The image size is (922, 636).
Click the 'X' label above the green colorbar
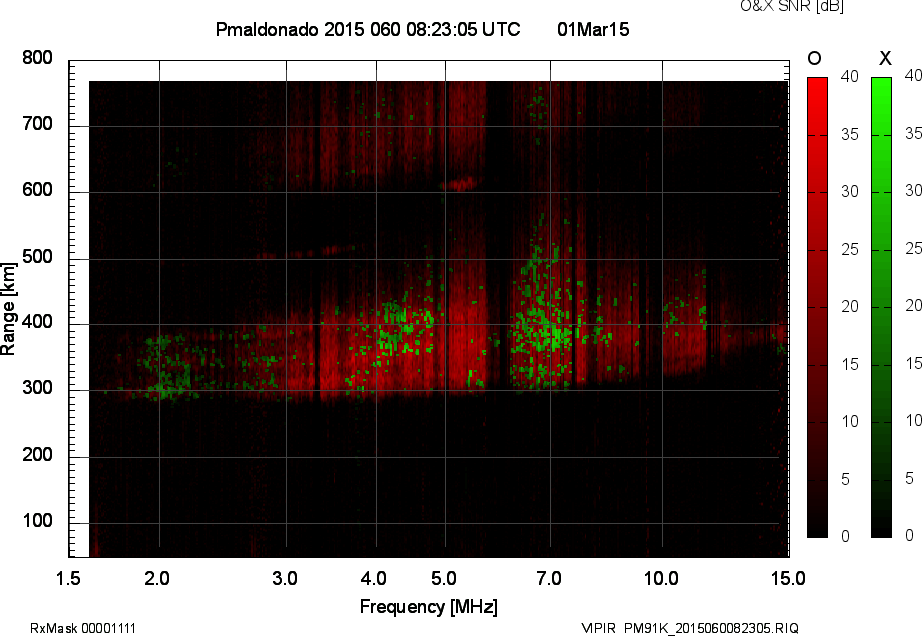tap(885, 58)
